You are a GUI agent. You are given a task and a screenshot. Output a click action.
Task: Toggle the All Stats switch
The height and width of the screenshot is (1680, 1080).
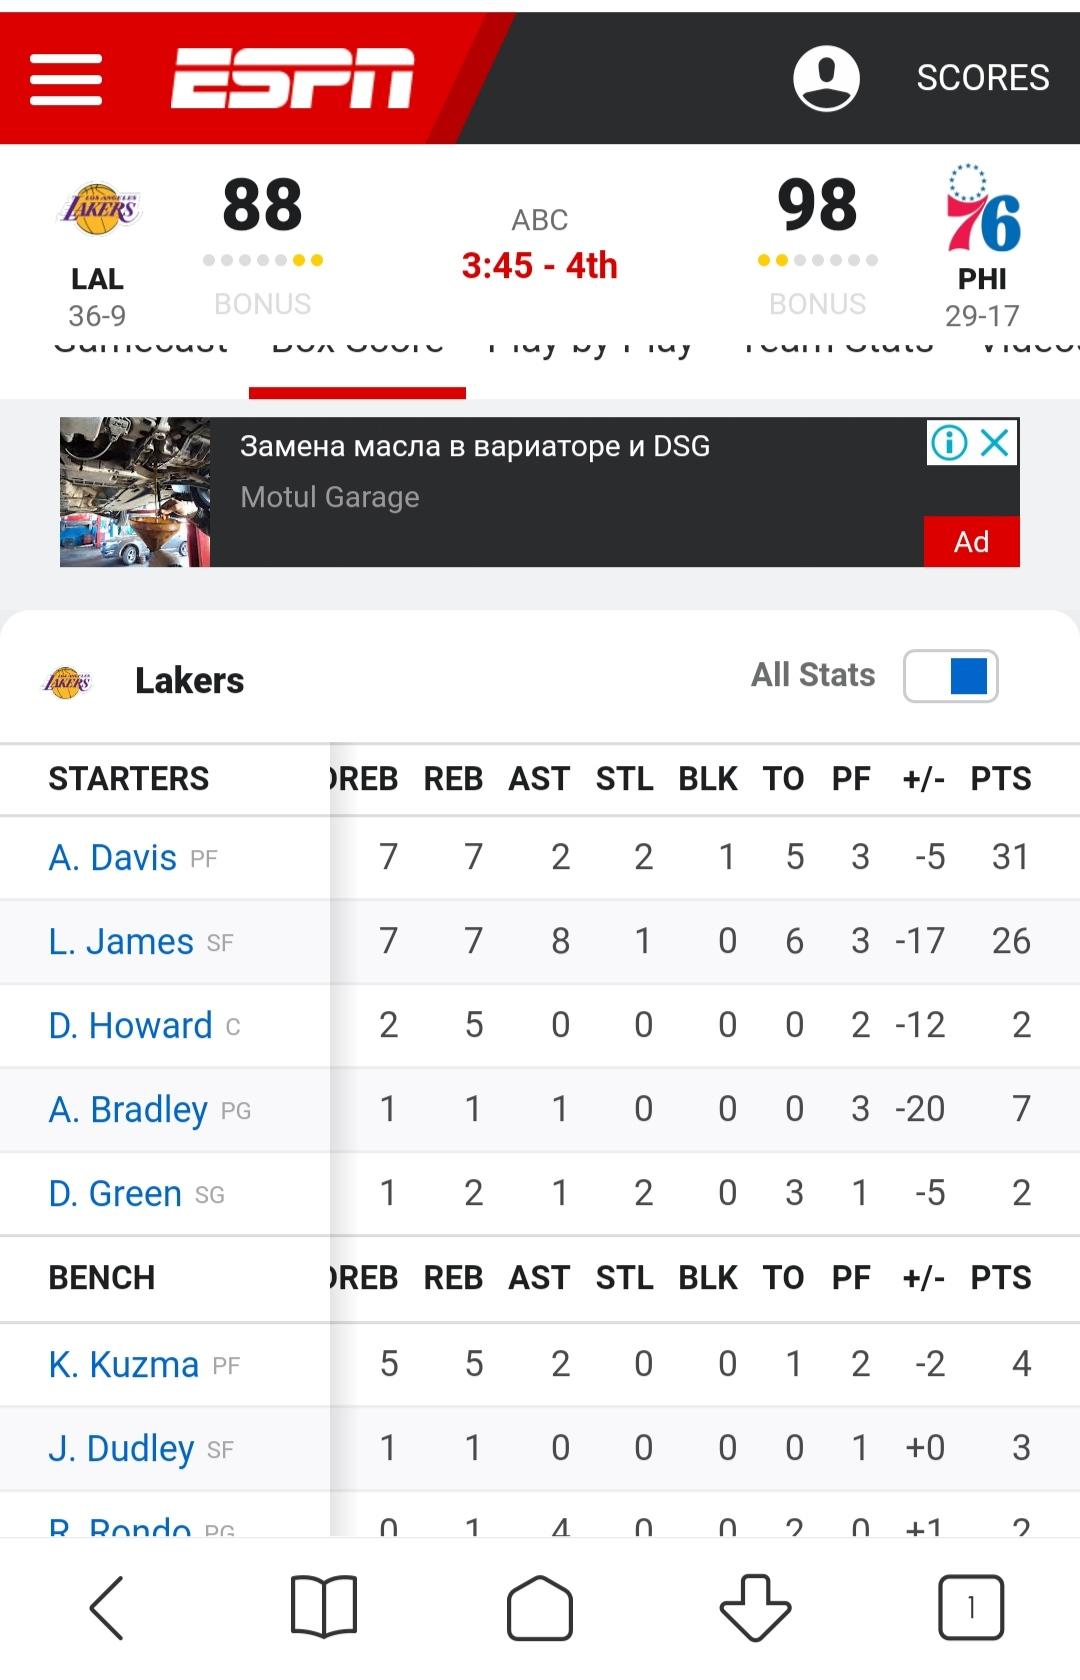[x=951, y=676]
